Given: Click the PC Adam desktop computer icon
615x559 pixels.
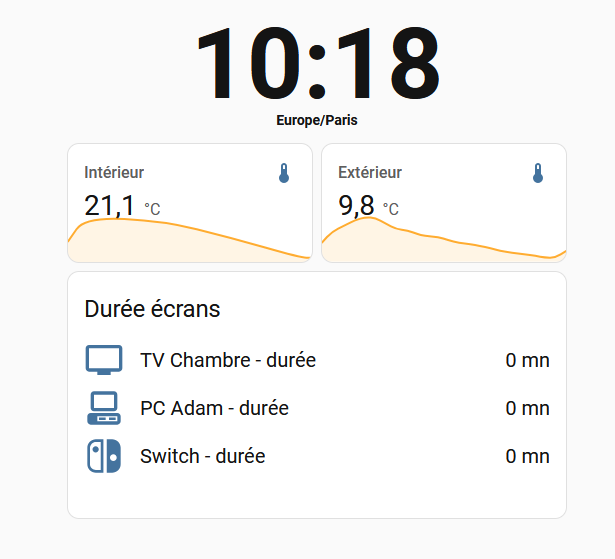Looking at the screenshot, I should (x=104, y=408).
